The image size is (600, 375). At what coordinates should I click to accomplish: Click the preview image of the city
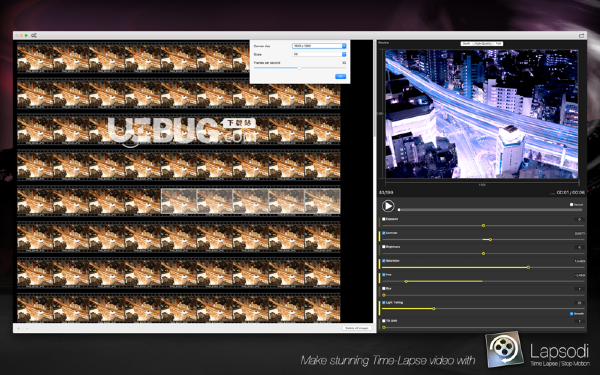click(482, 114)
